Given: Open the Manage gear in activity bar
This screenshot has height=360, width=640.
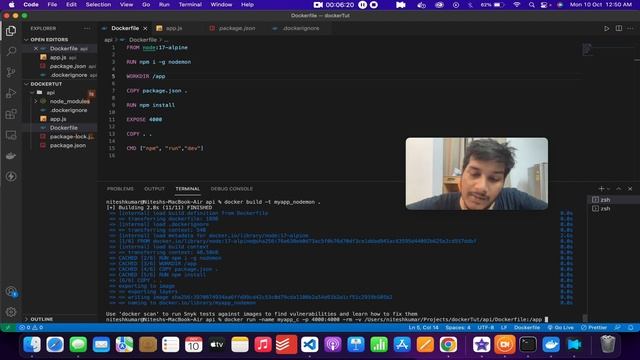Looking at the screenshot, I should tap(11, 312).
